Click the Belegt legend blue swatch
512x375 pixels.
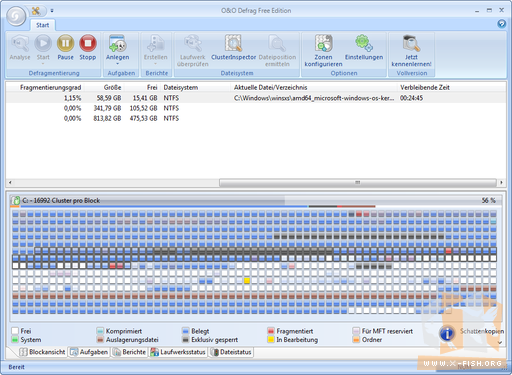[x=186, y=331]
